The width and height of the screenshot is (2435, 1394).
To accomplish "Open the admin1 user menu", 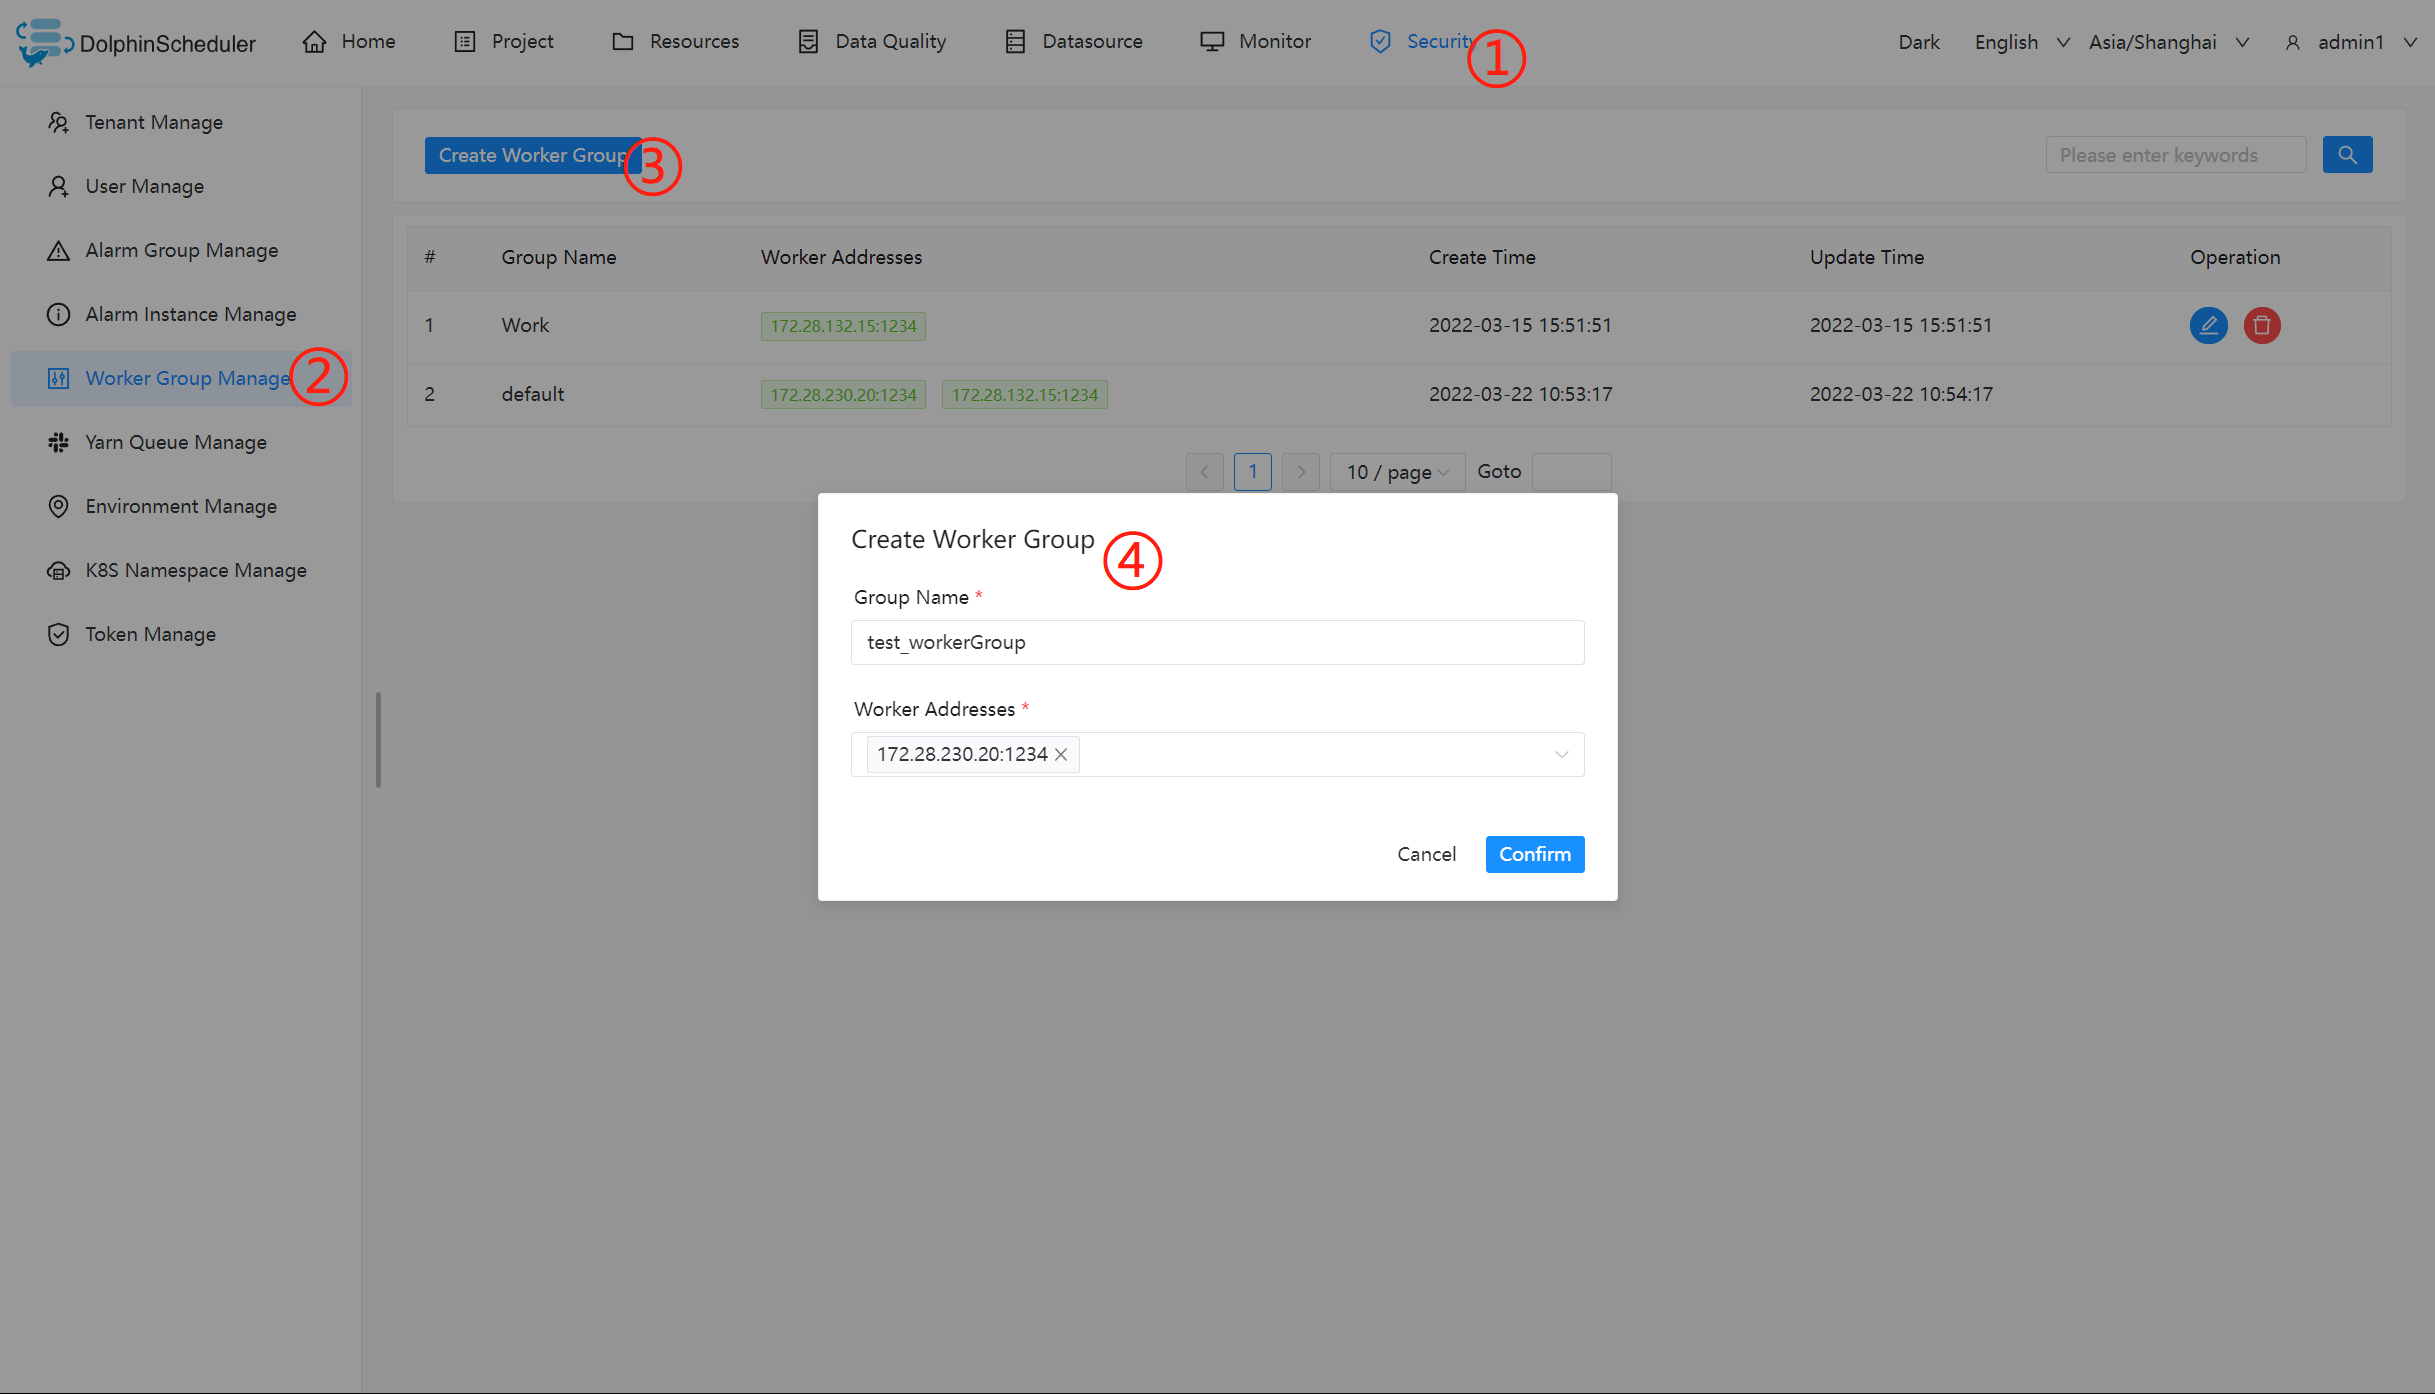I will (2350, 42).
